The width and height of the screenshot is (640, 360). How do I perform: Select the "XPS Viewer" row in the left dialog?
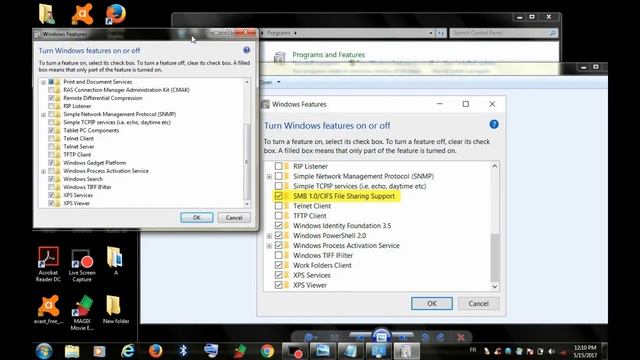tap(76, 203)
